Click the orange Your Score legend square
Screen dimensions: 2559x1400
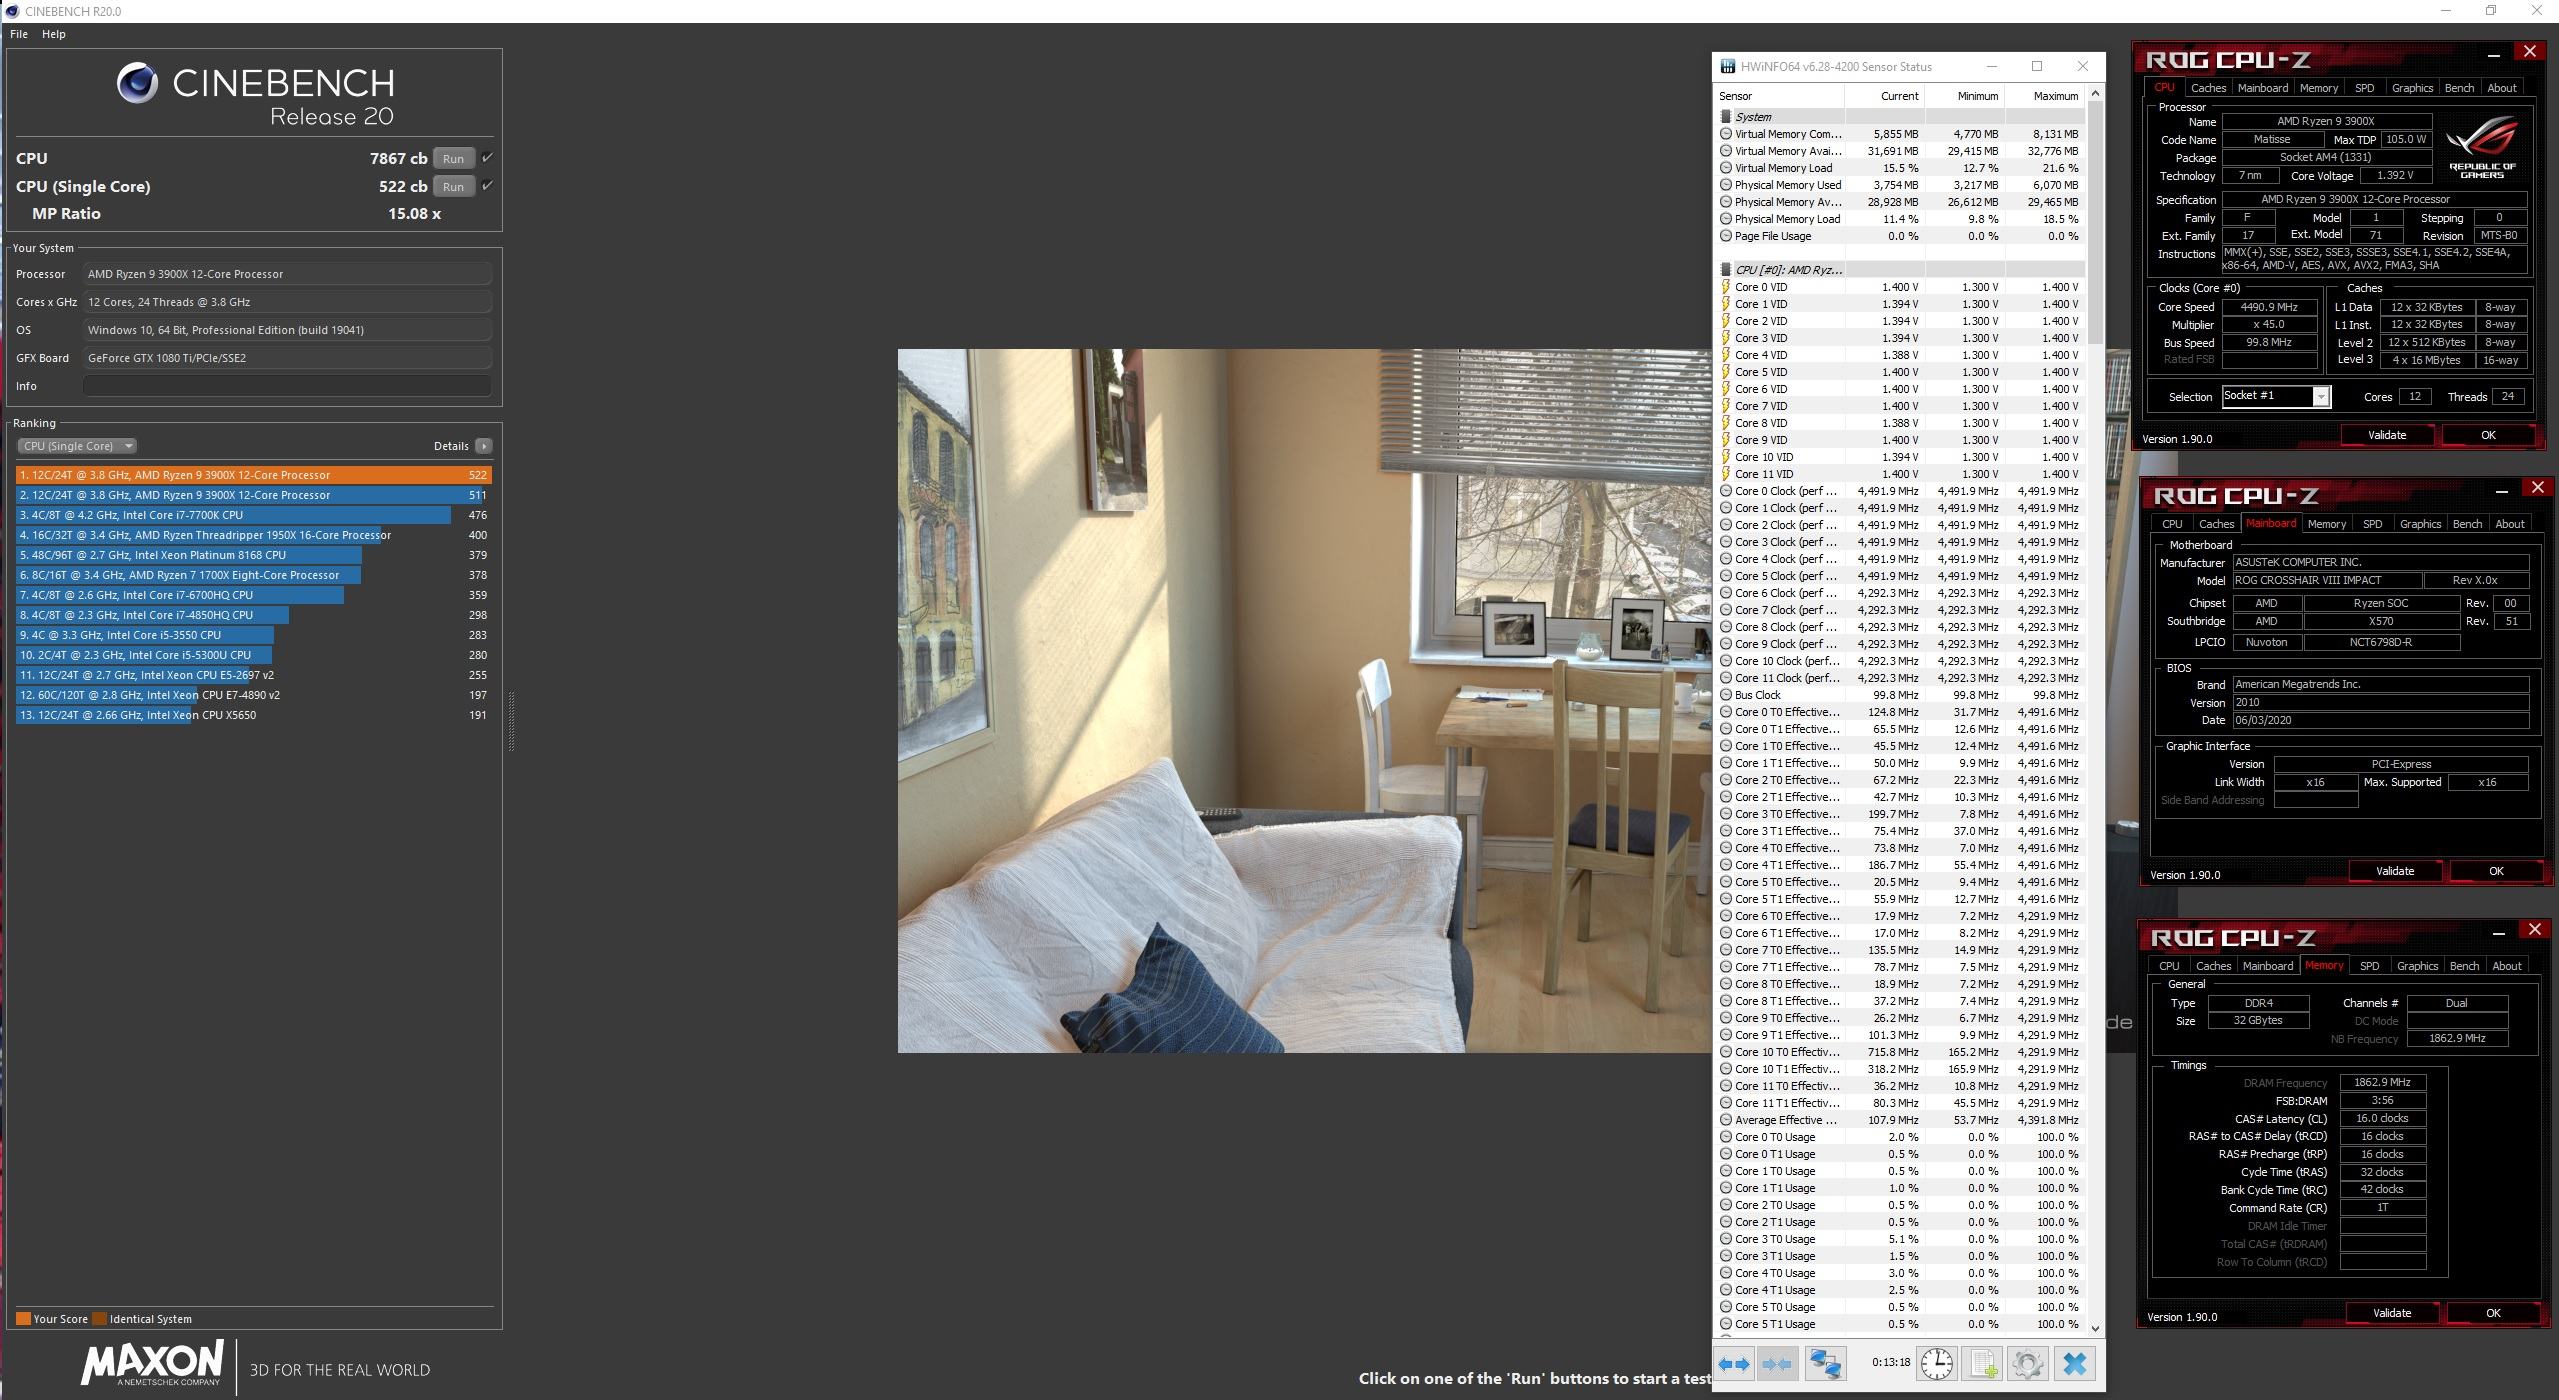[x=23, y=1318]
